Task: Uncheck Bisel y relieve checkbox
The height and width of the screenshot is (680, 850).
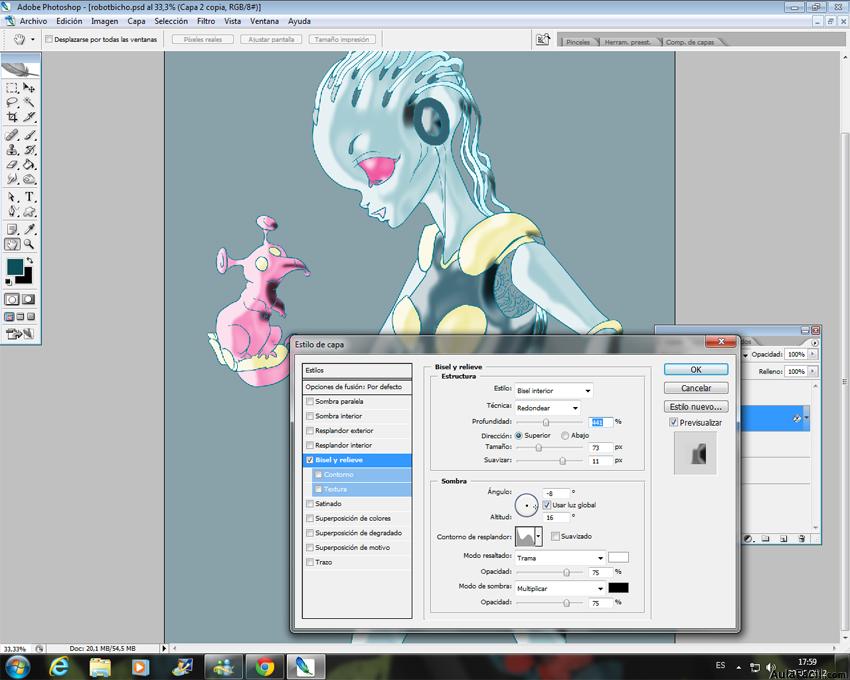Action: [310, 460]
